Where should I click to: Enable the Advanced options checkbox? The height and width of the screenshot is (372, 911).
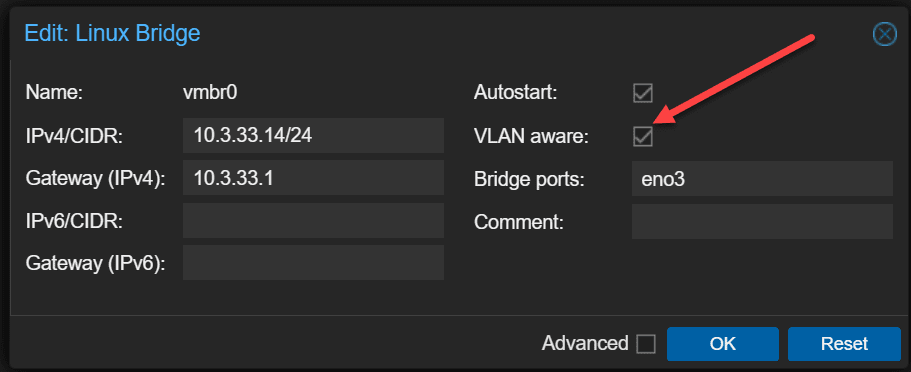645,344
